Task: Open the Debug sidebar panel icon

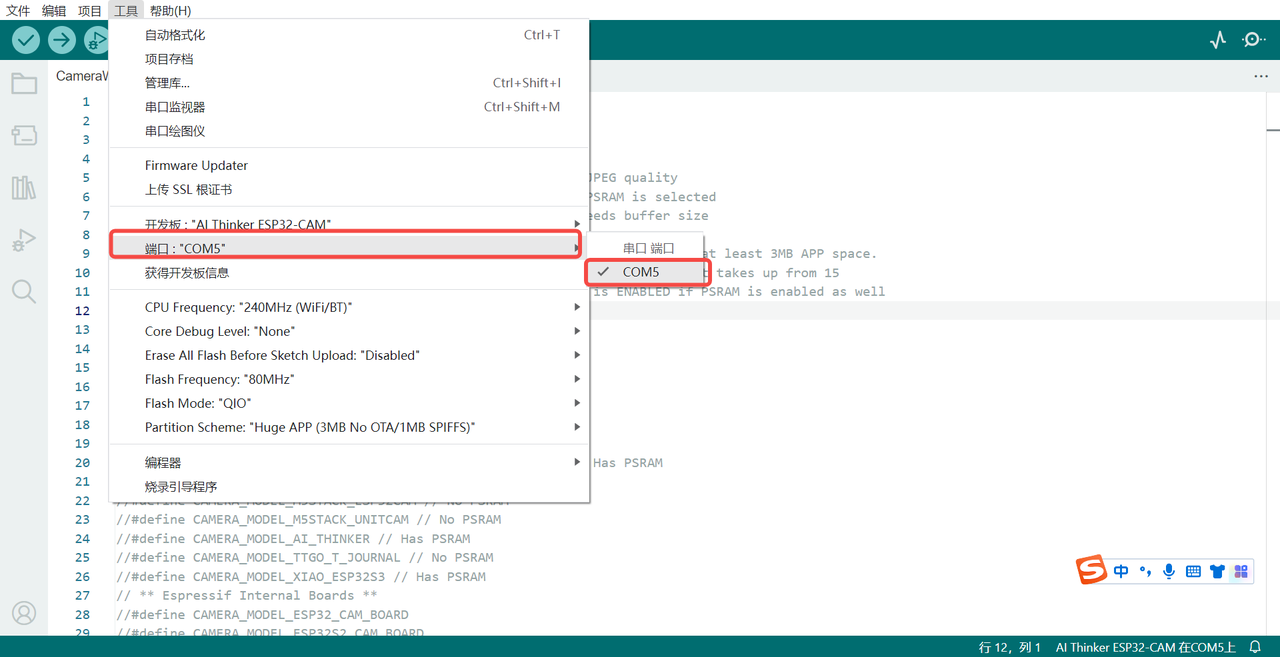Action: point(24,240)
